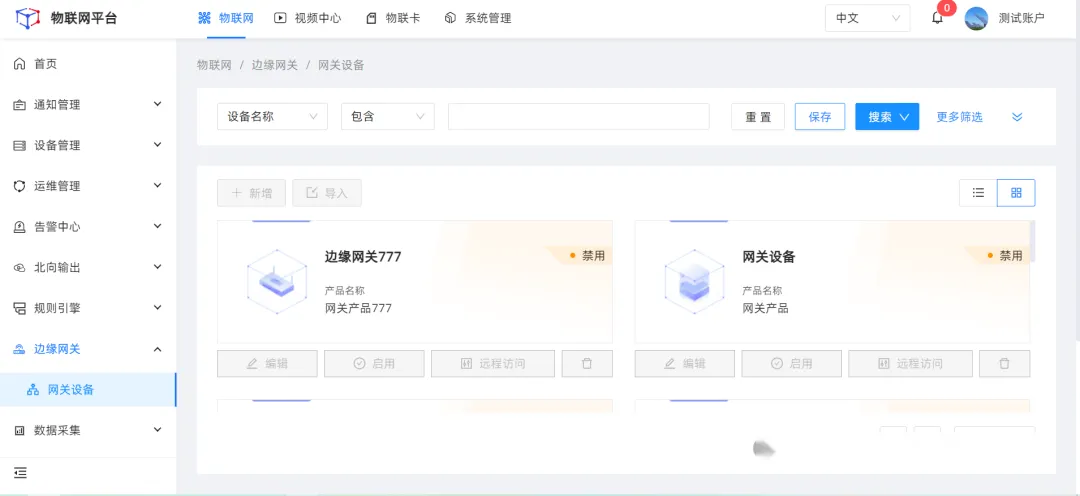Edit the 网关设备 card
Screen dimensions: 1080x496
pyautogui.click(x=685, y=364)
